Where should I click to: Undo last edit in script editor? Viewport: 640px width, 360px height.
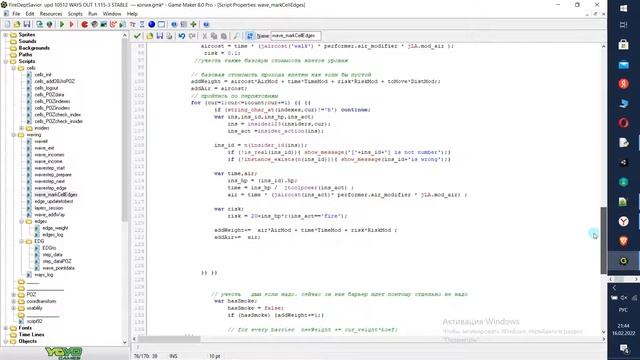point(182,36)
